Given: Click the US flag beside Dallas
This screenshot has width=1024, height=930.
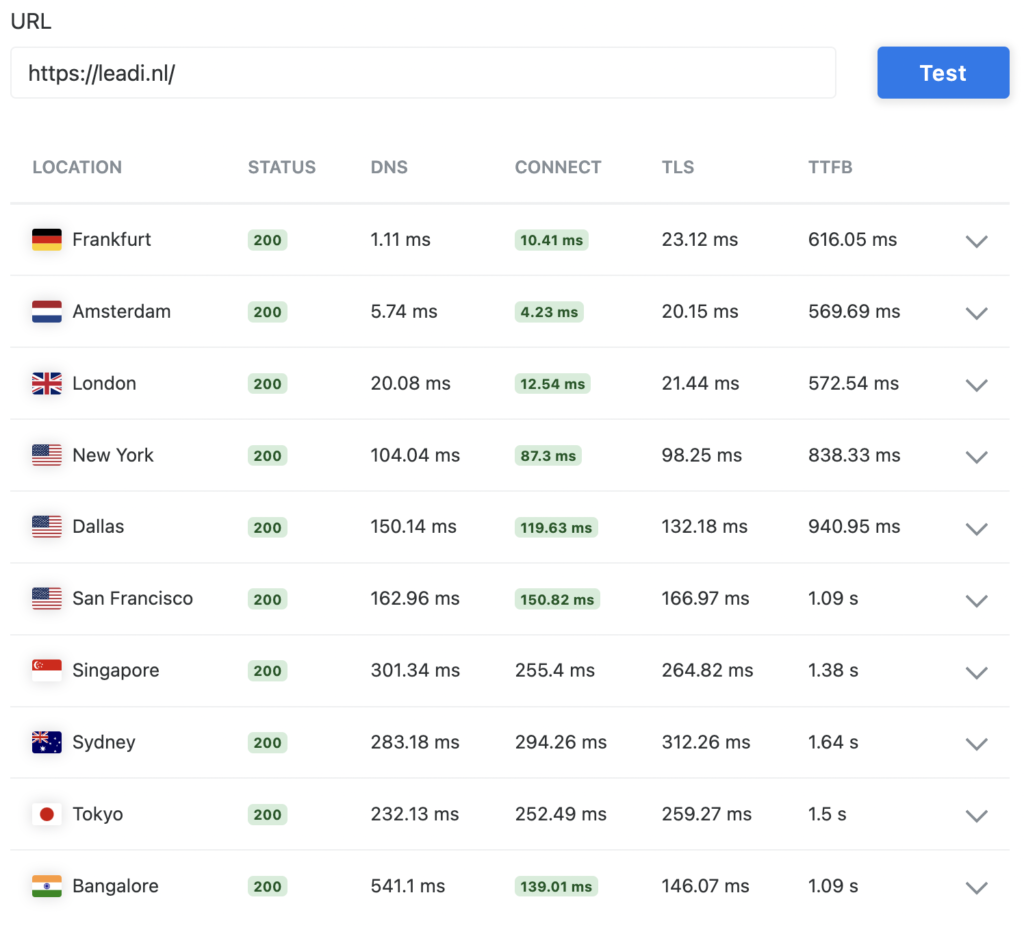Looking at the screenshot, I should click(x=47, y=526).
